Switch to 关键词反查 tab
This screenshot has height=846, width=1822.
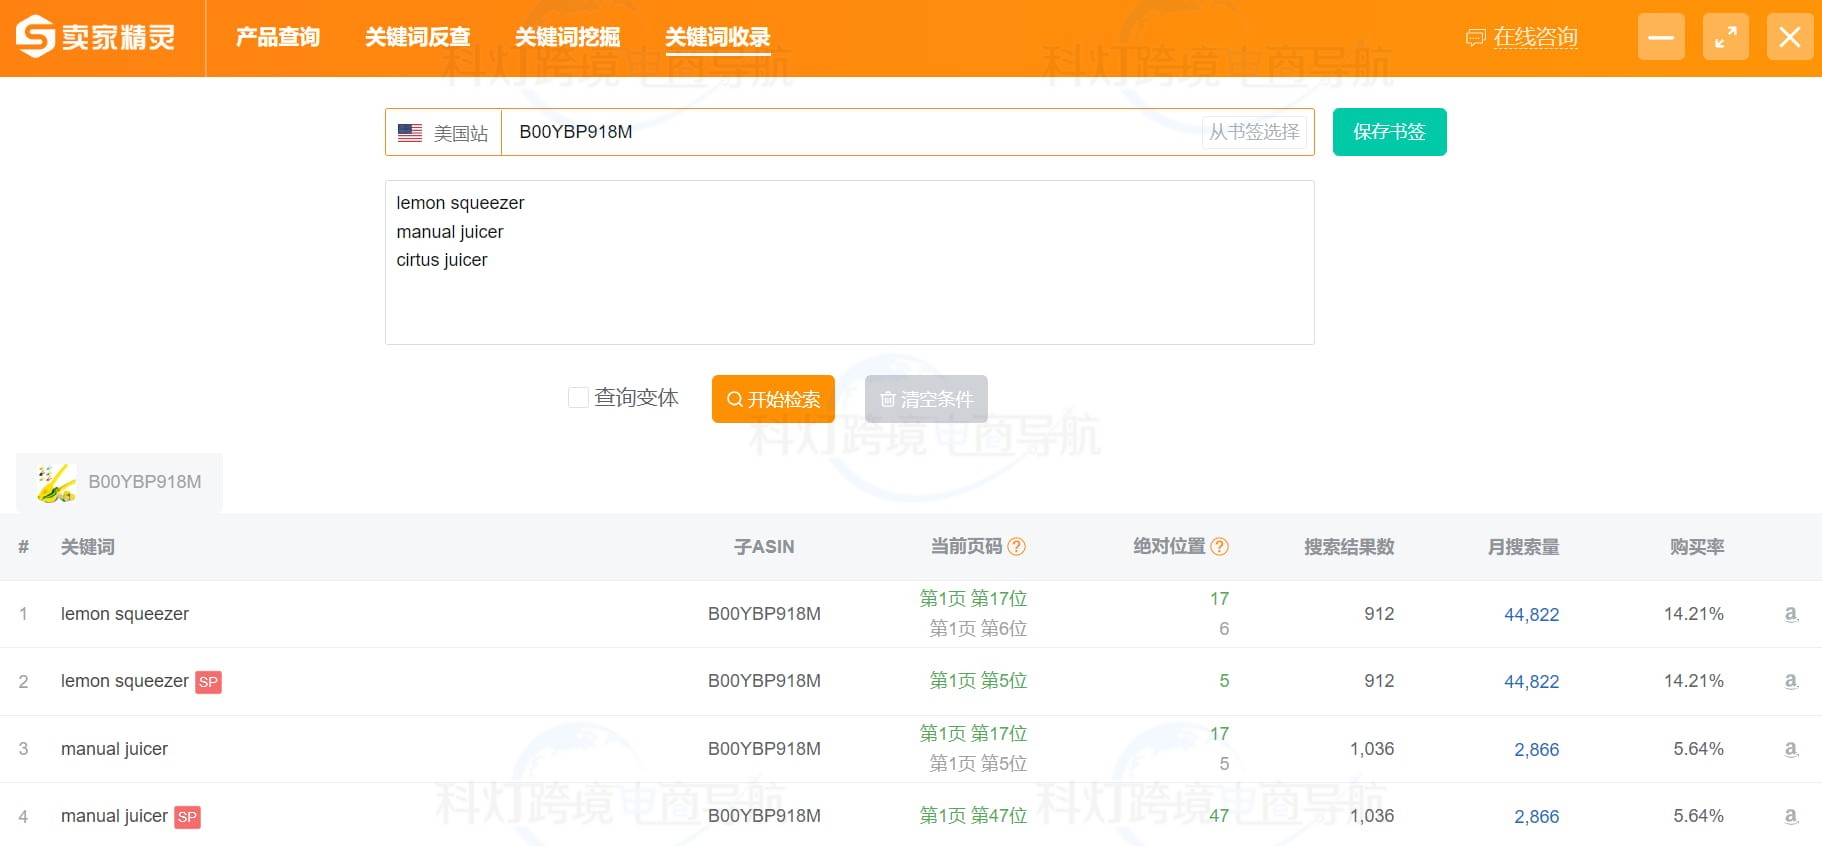pyautogui.click(x=417, y=37)
